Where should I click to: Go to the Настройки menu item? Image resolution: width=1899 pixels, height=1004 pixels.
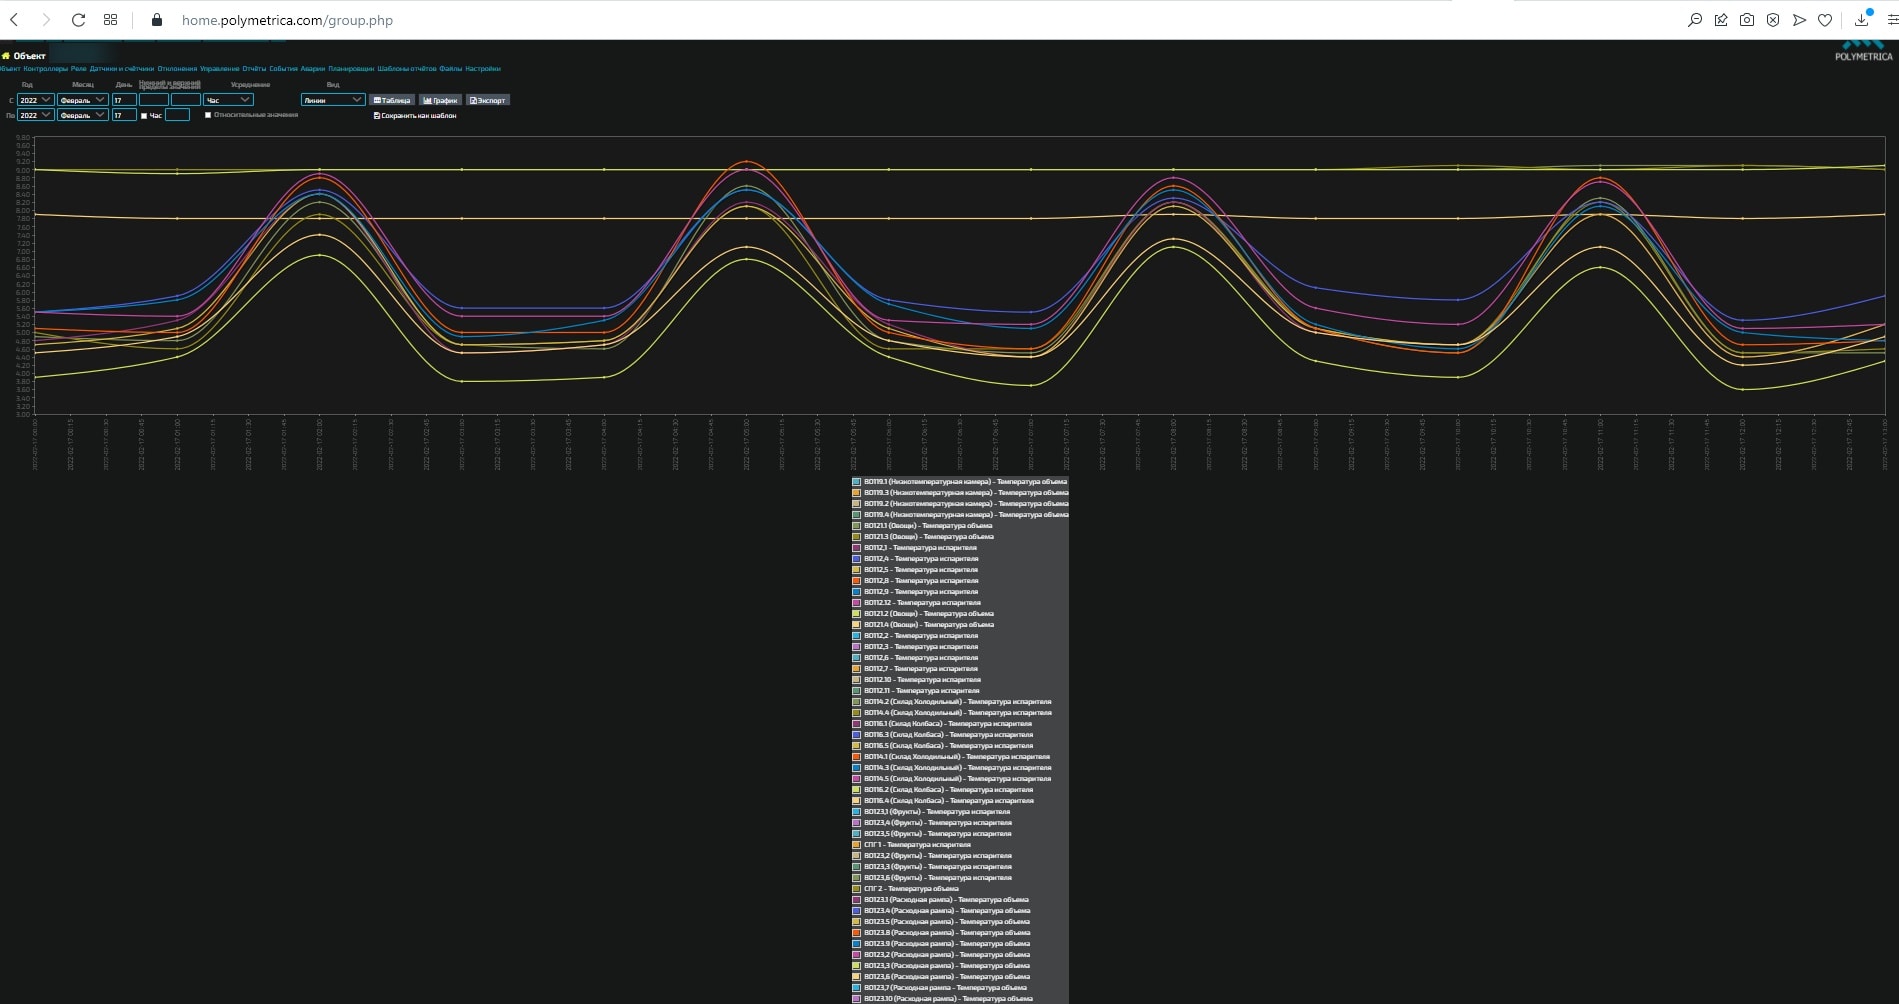click(x=483, y=69)
